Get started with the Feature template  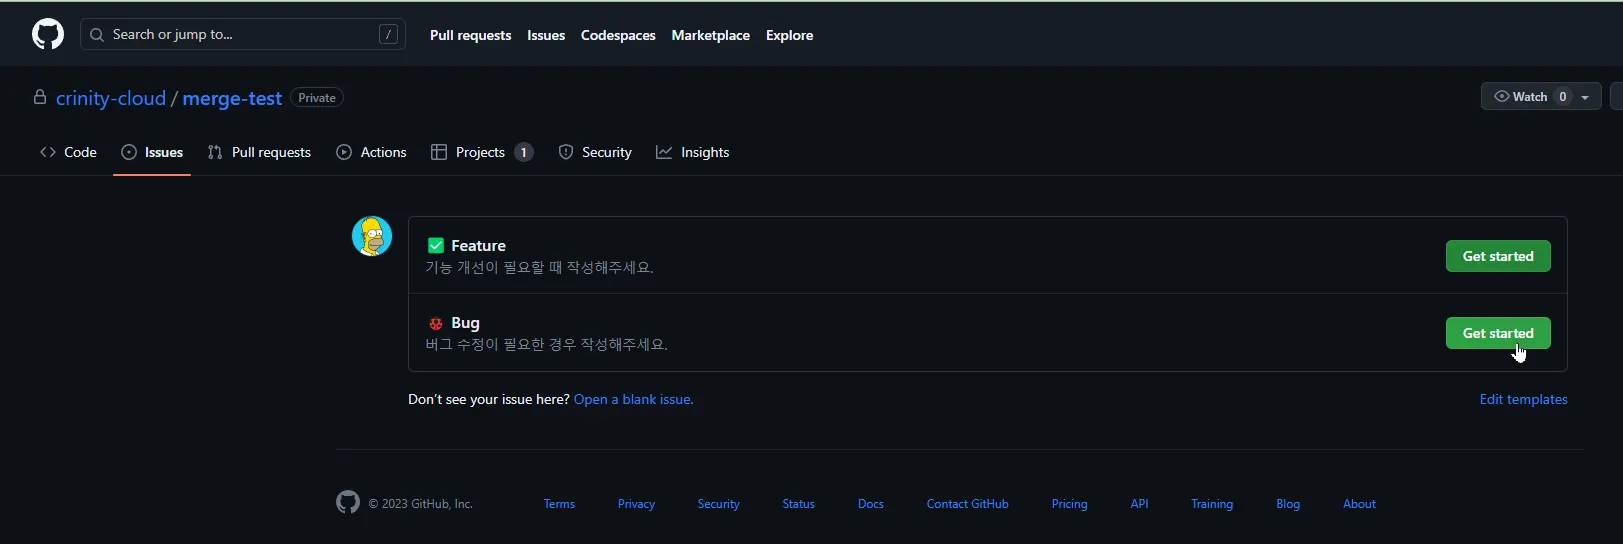click(1498, 256)
